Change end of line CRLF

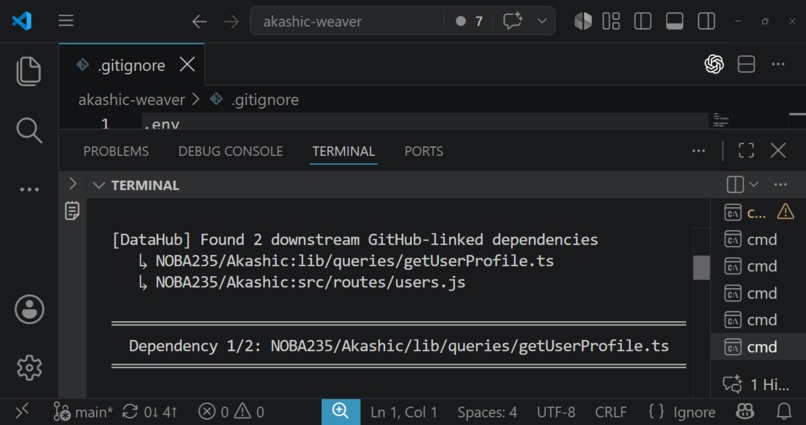pos(611,412)
